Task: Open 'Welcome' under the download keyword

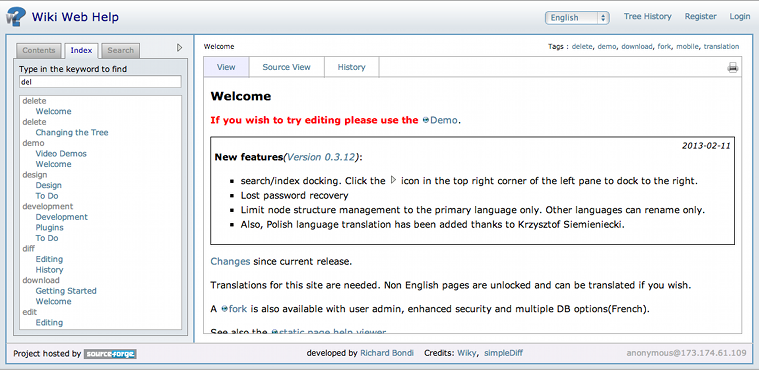Action: [53, 301]
